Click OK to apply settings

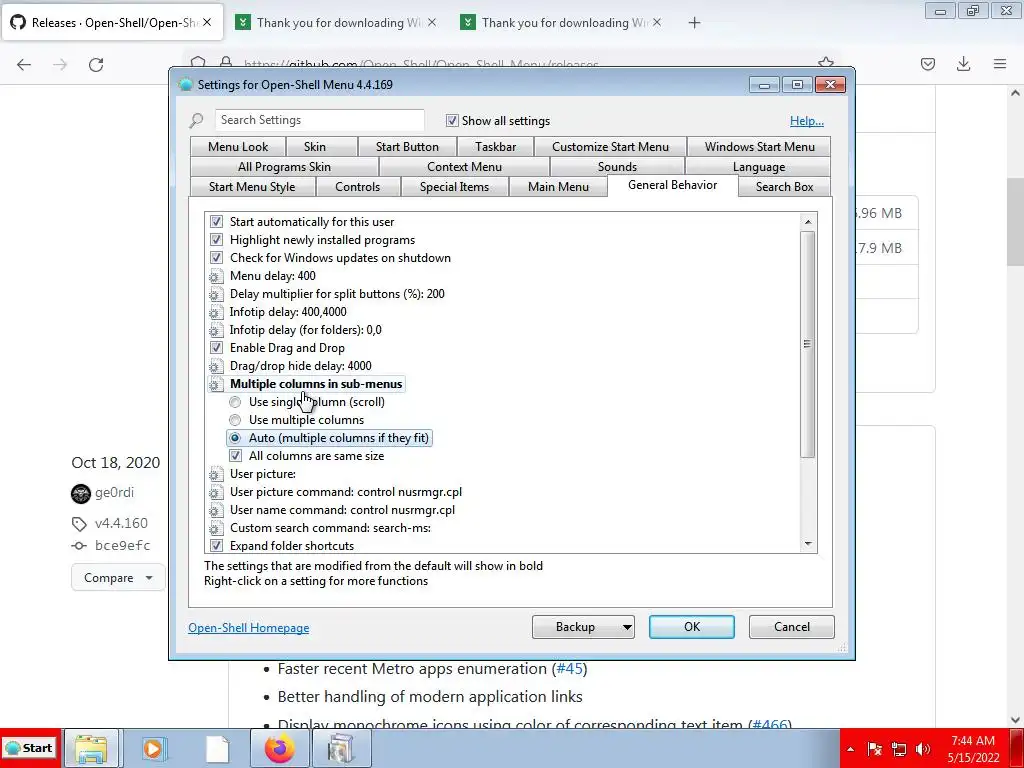click(x=692, y=627)
